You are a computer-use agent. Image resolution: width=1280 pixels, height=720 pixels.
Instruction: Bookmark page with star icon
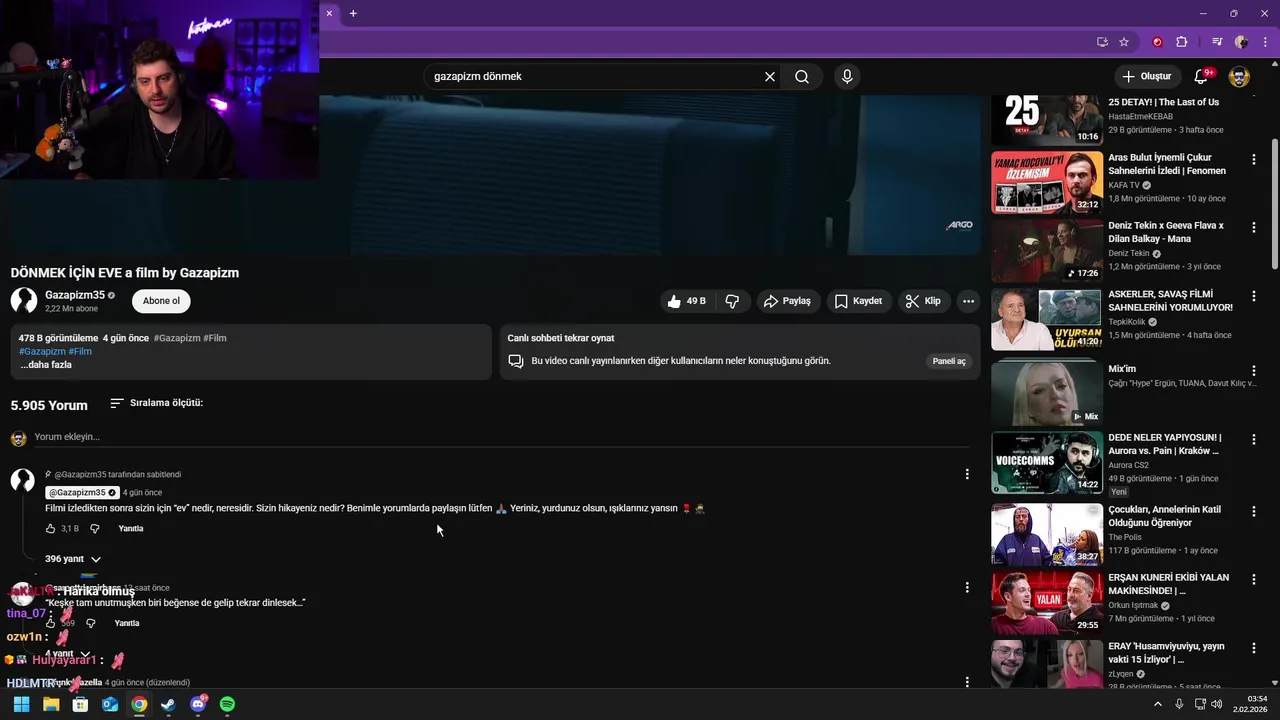[x=1124, y=42]
